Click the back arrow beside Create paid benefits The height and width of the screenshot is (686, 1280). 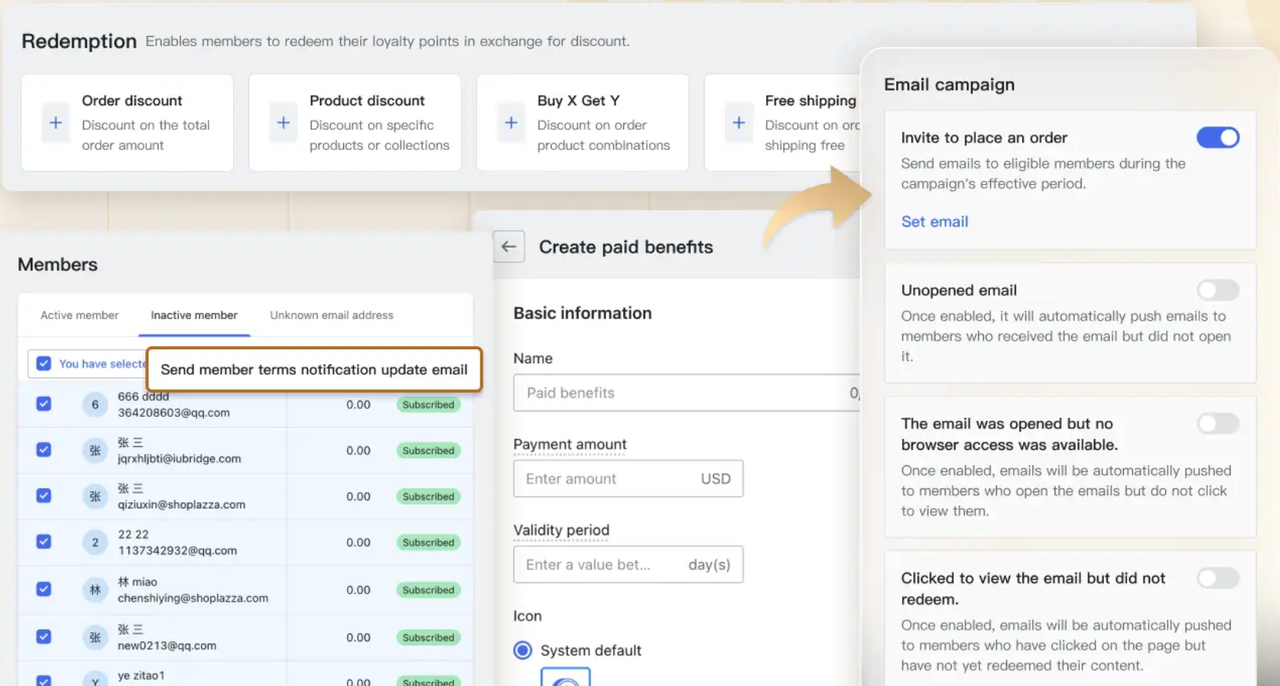click(x=509, y=247)
